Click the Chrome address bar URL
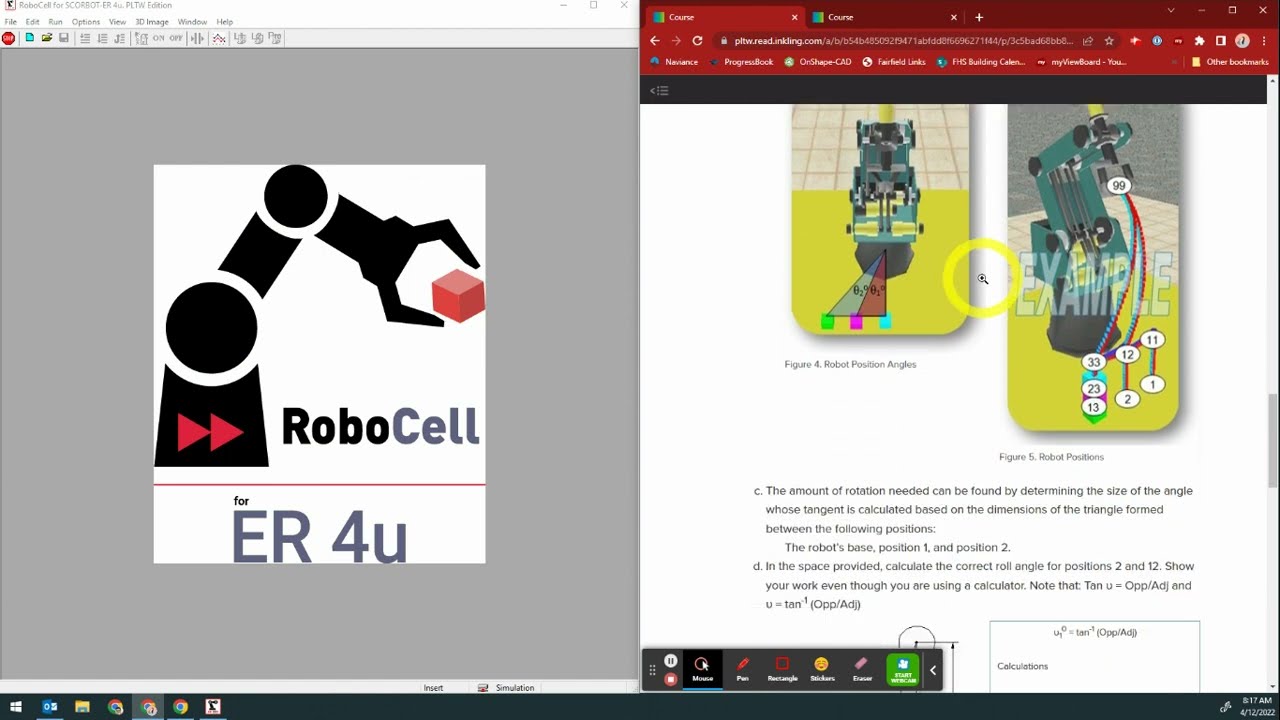 click(x=903, y=41)
